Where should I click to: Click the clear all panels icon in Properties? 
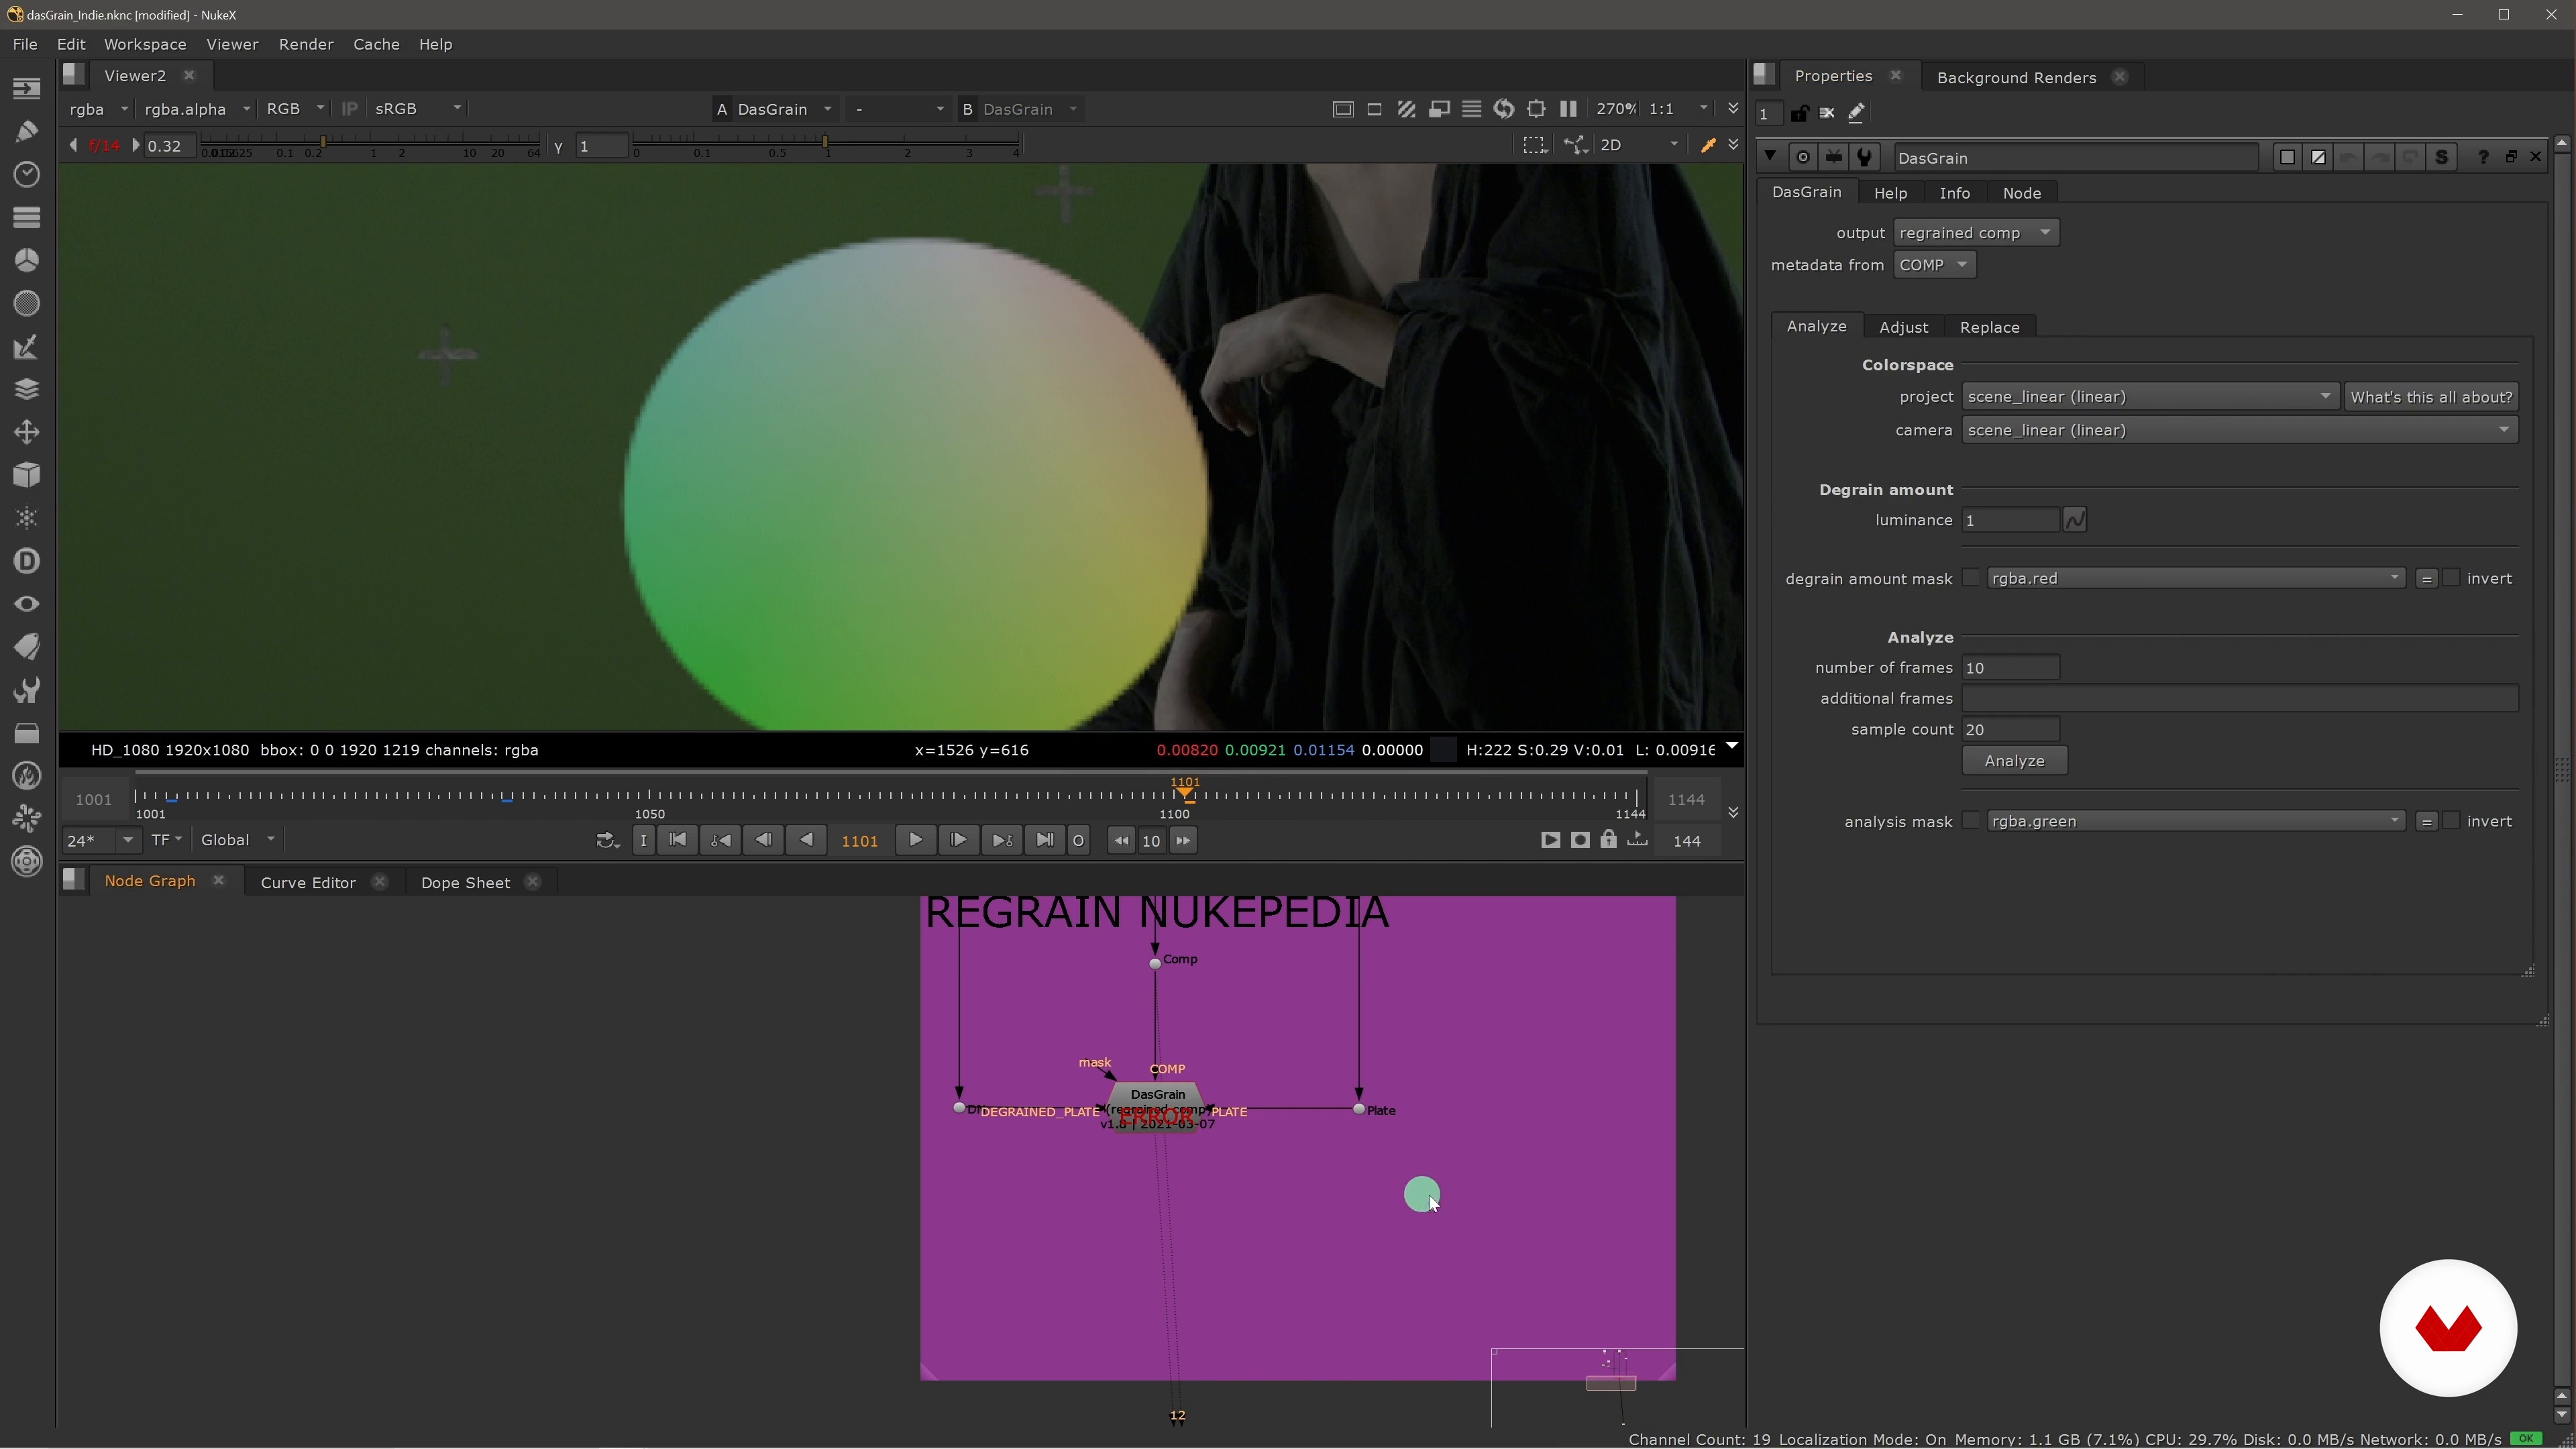1827,113
